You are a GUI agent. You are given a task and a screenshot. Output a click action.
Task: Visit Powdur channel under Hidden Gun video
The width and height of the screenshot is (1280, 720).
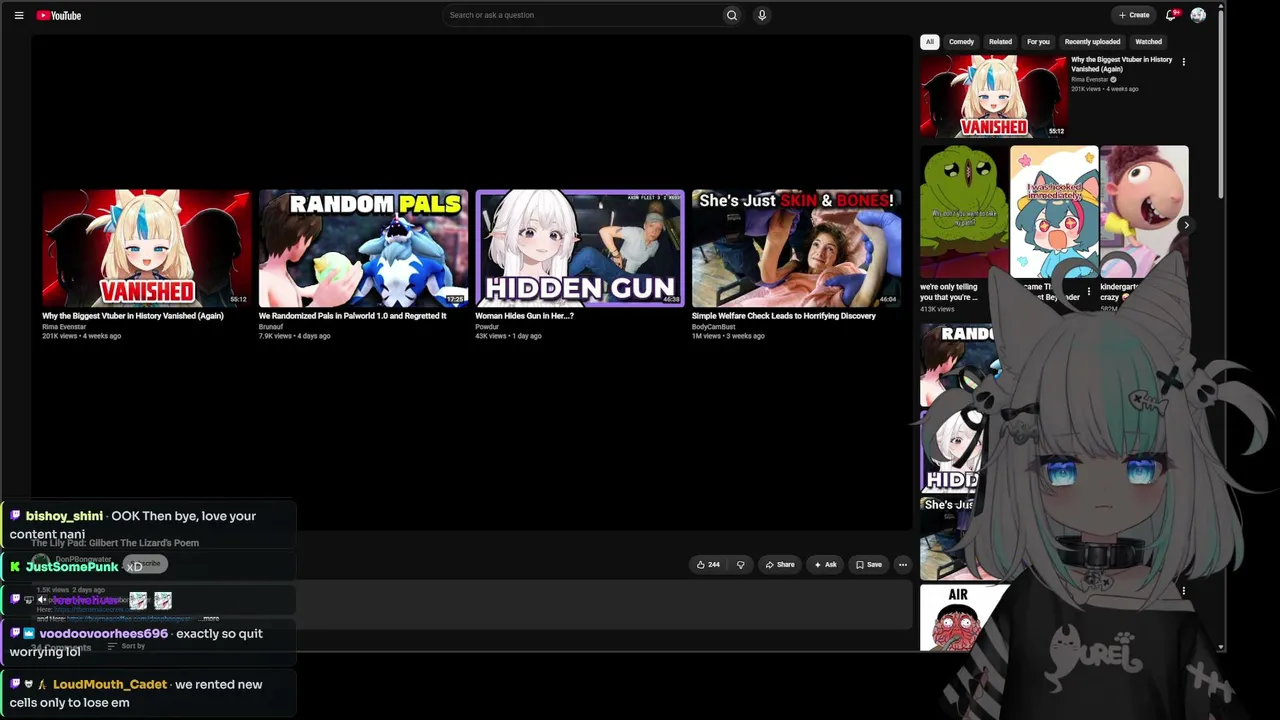click(487, 327)
